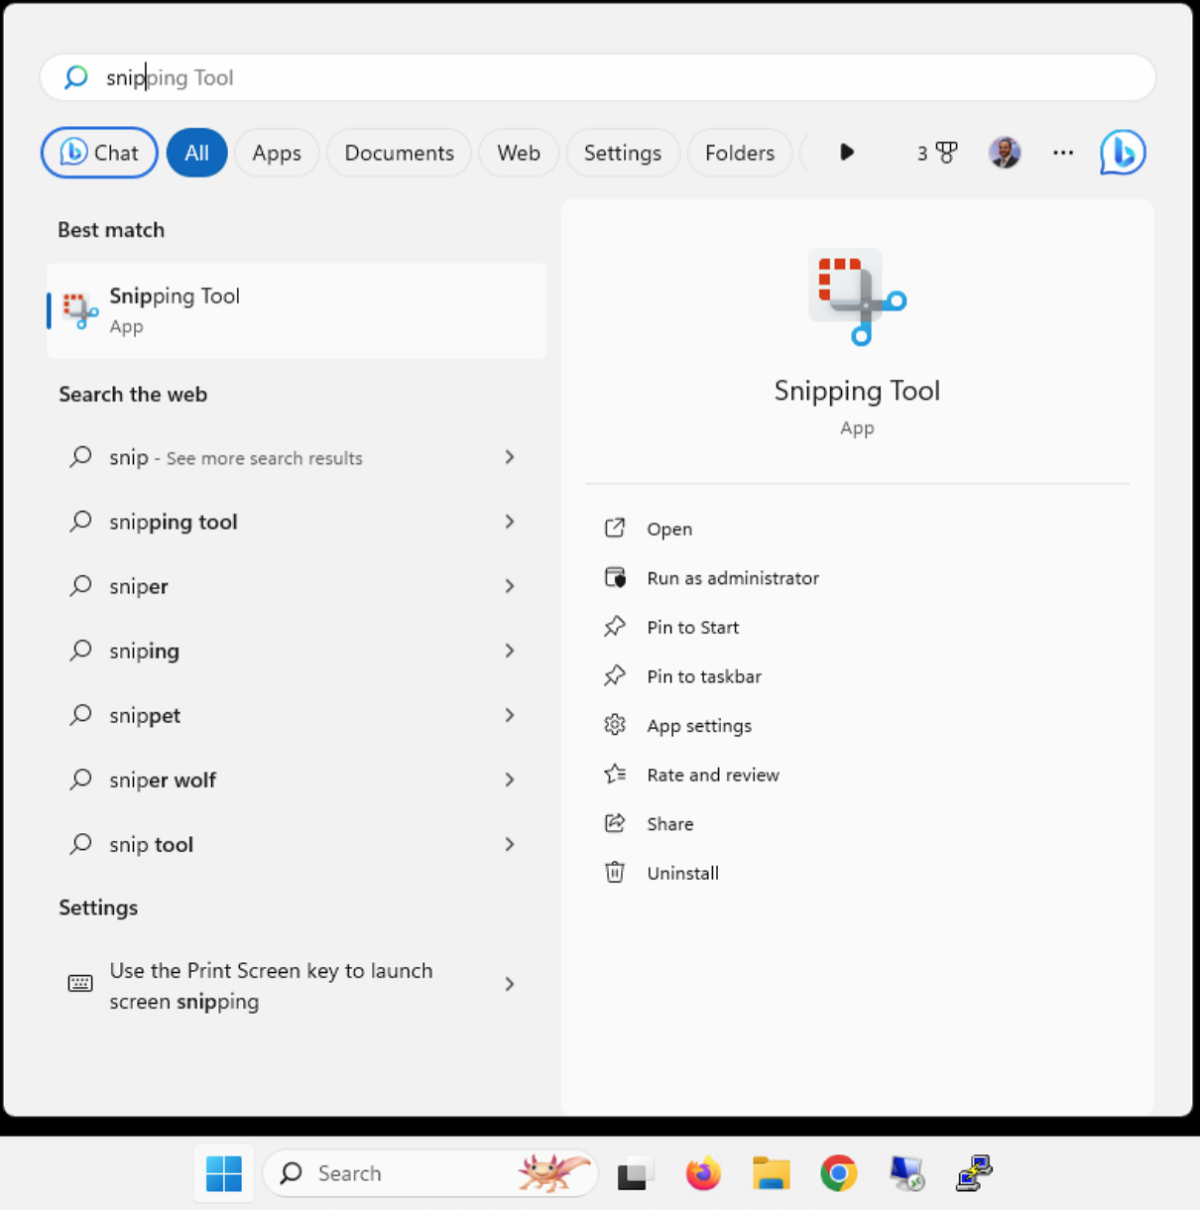Open File Explorer from the taskbar

pyautogui.click(x=770, y=1173)
